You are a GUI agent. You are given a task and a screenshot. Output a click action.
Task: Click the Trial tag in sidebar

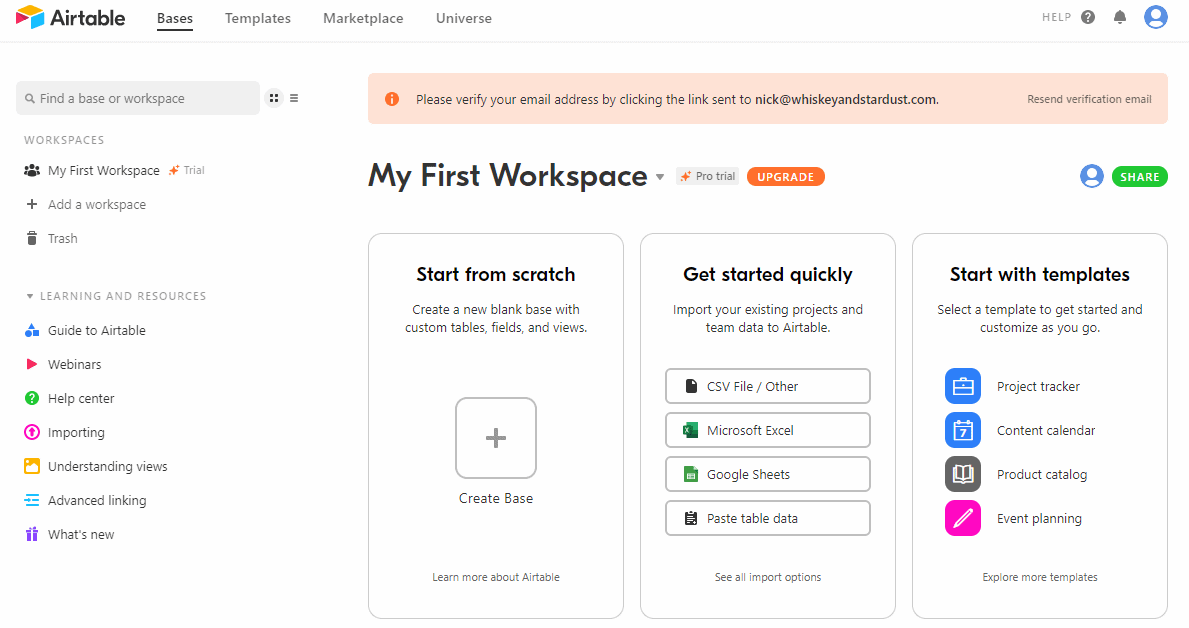coord(187,171)
